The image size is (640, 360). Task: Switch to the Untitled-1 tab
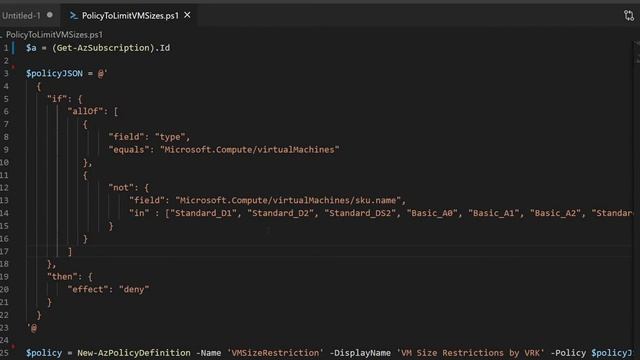coord(21,16)
